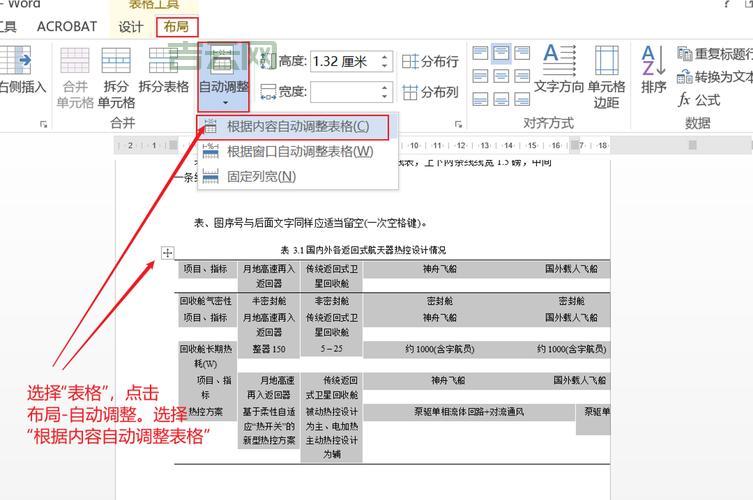
Task: Click fx 公式 formula button
Action: pos(699,100)
